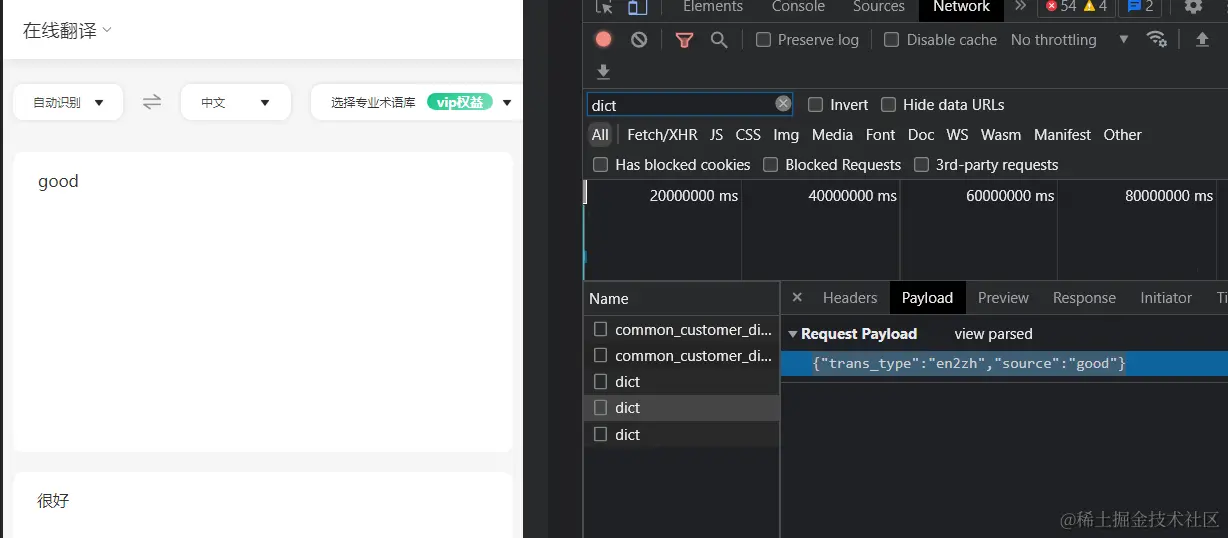This screenshot has width=1228, height=538.
Task: Switch to Sources tab
Action: (879, 7)
